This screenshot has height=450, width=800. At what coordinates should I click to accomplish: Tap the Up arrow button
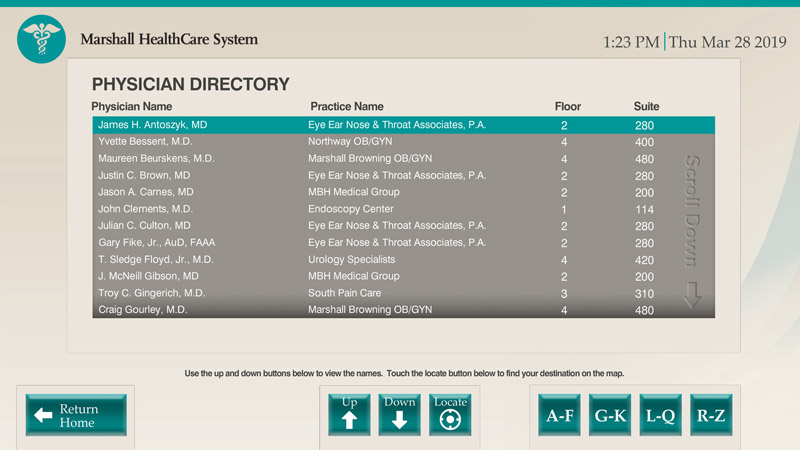pyautogui.click(x=349, y=415)
